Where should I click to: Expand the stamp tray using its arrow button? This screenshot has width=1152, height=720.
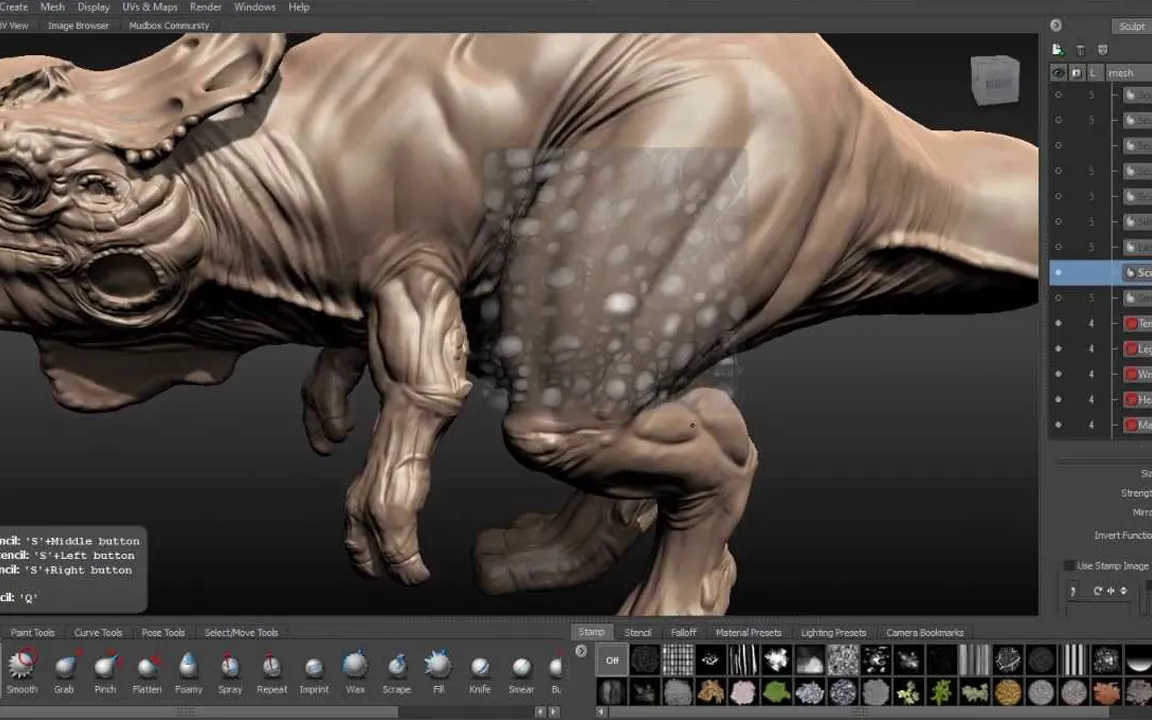click(581, 651)
